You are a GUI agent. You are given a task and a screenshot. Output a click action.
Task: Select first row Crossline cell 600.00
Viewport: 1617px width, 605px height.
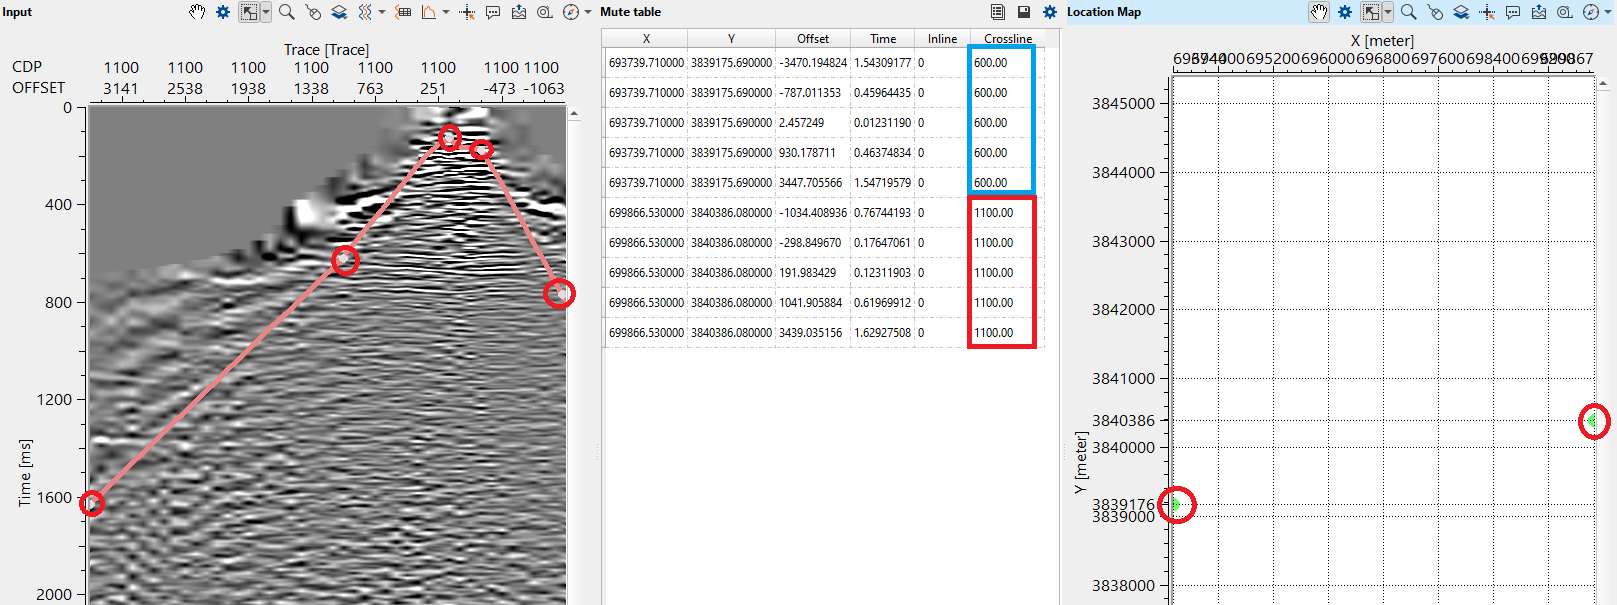(x=1002, y=62)
